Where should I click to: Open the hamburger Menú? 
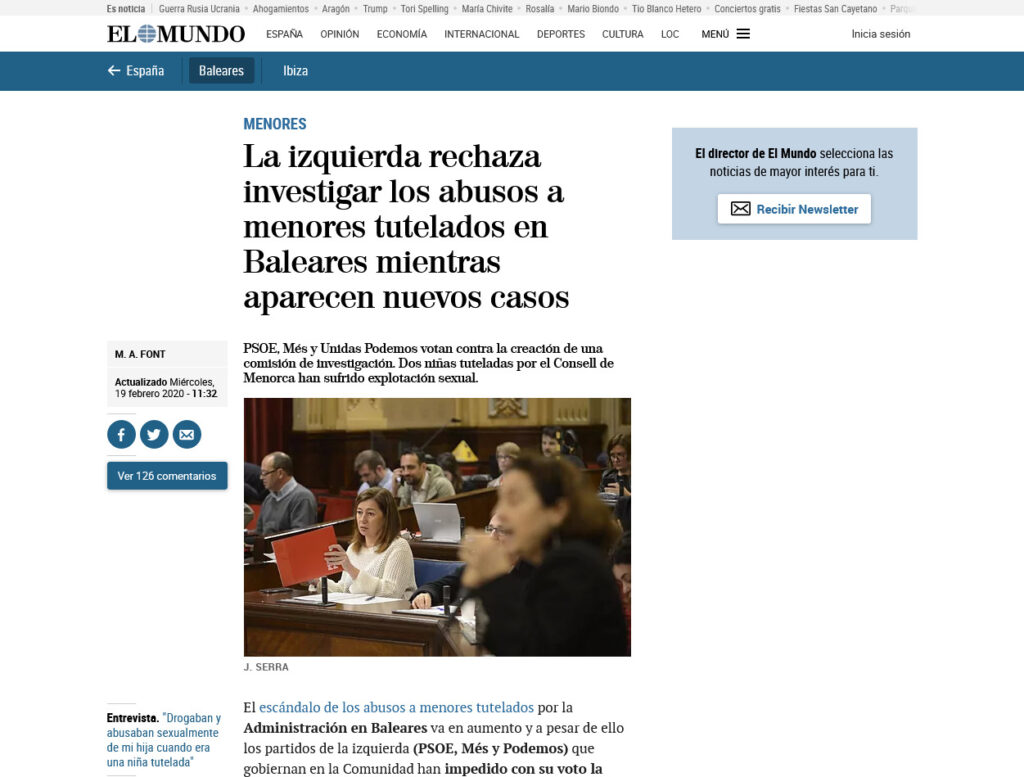click(x=726, y=34)
